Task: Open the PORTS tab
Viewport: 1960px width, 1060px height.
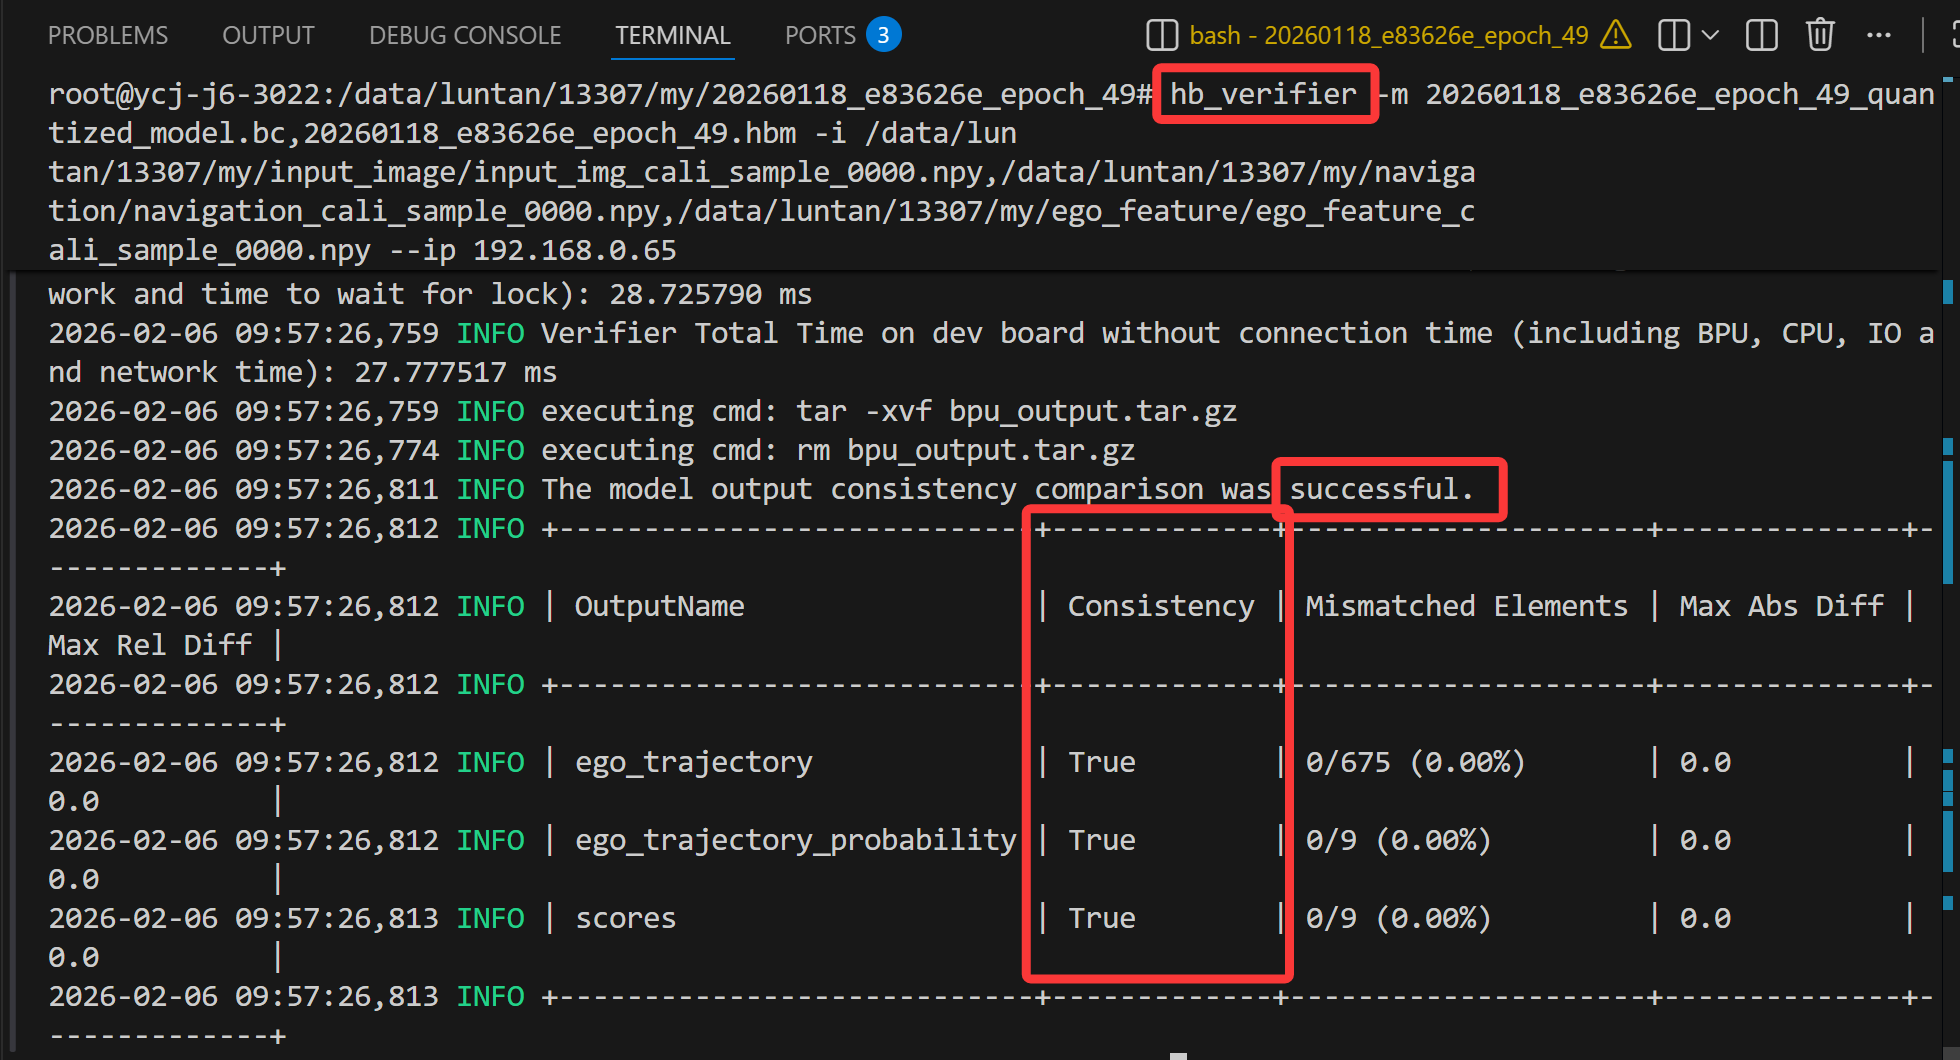Action: pos(820,36)
